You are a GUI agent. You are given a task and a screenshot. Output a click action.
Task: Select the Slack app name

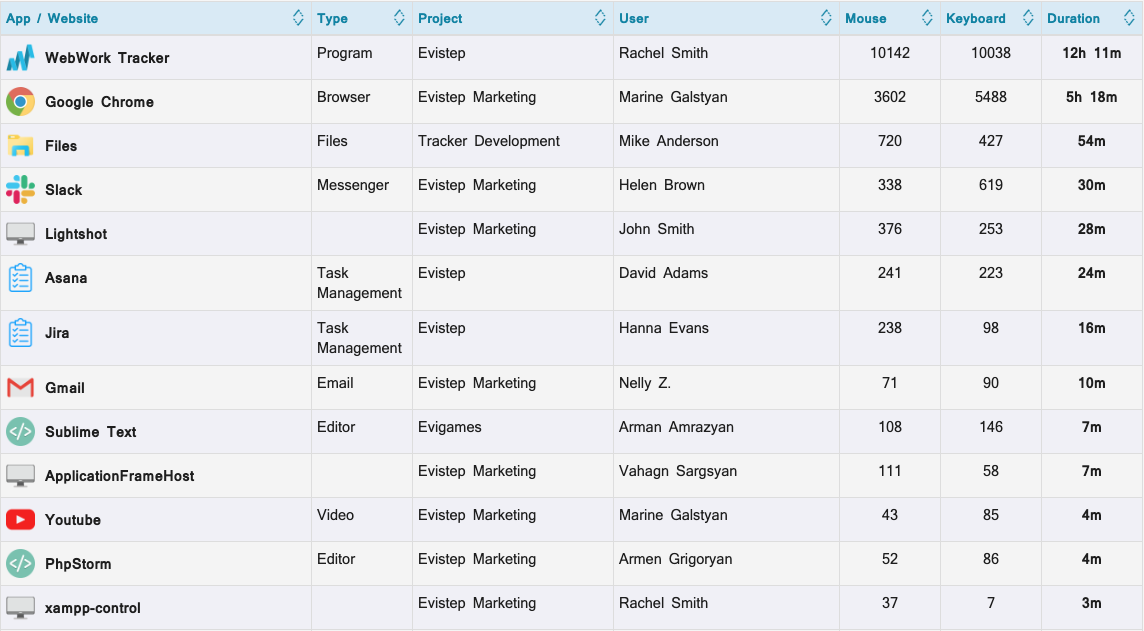[x=63, y=190]
